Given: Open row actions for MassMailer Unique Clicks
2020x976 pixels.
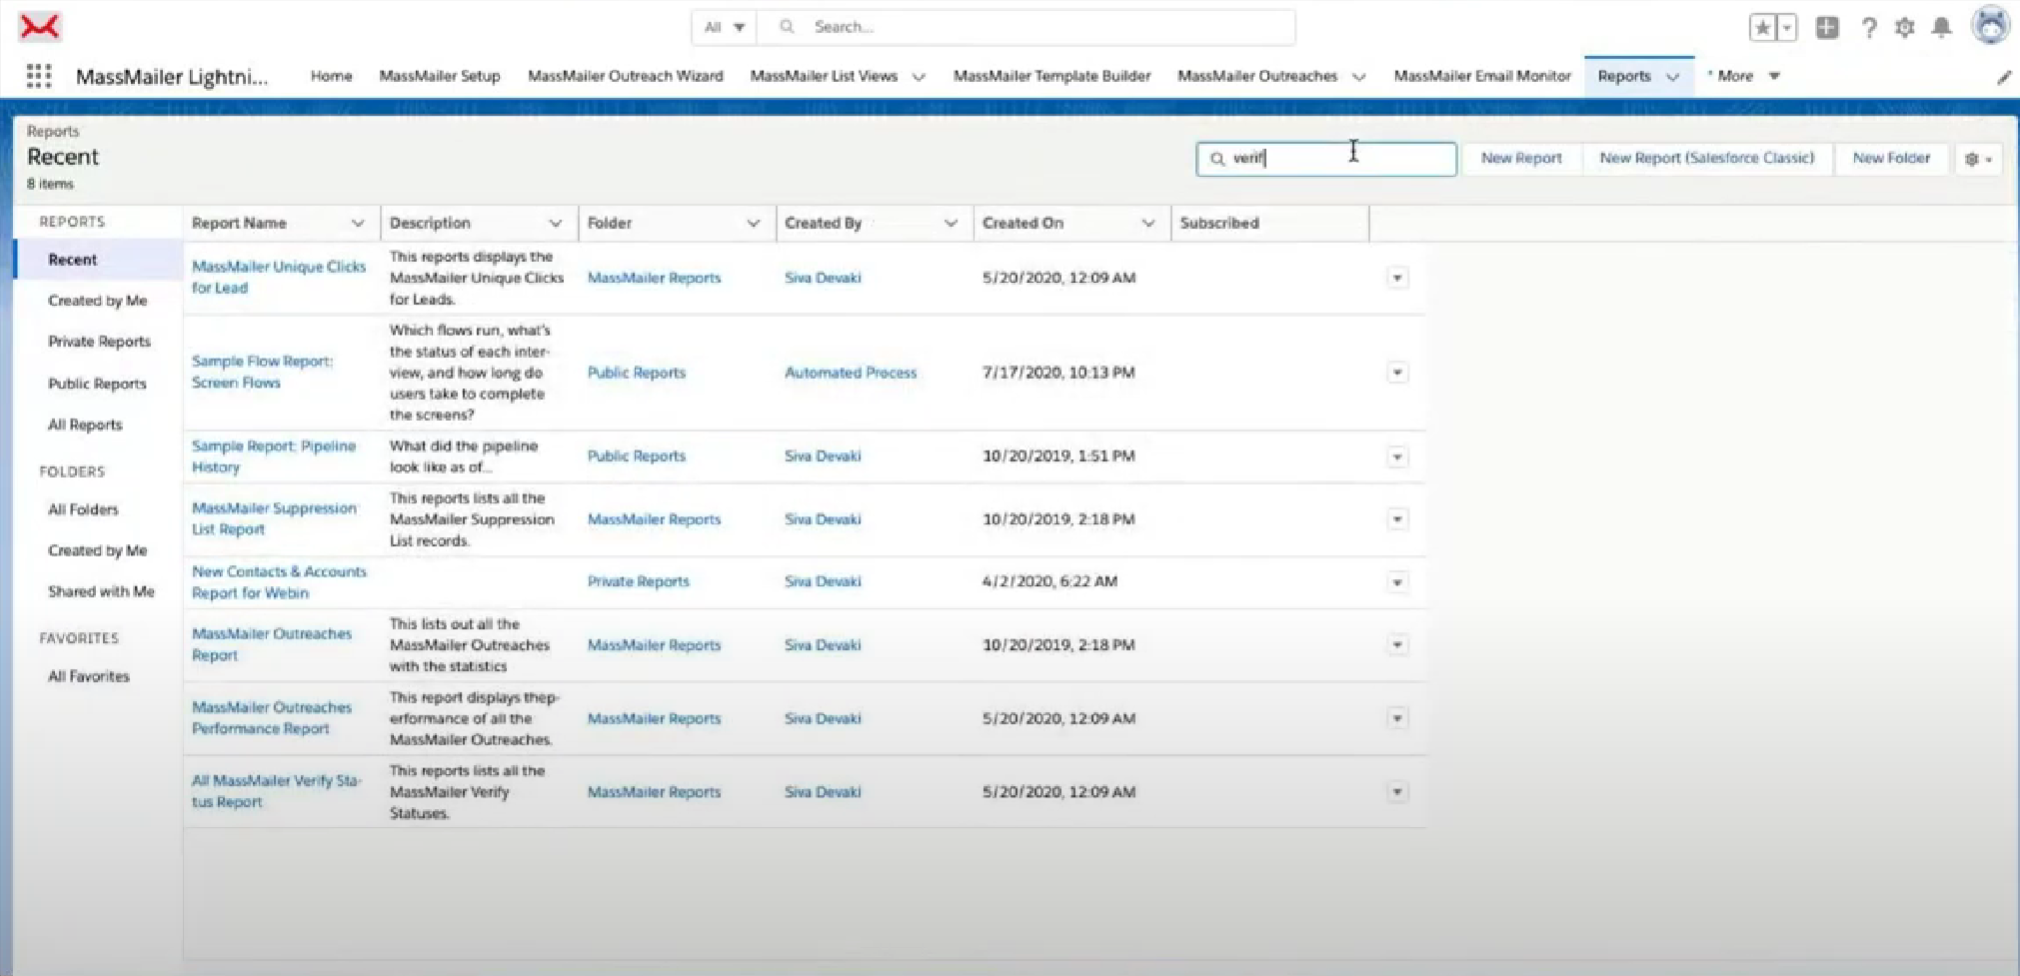Looking at the screenshot, I should 1397,278.
